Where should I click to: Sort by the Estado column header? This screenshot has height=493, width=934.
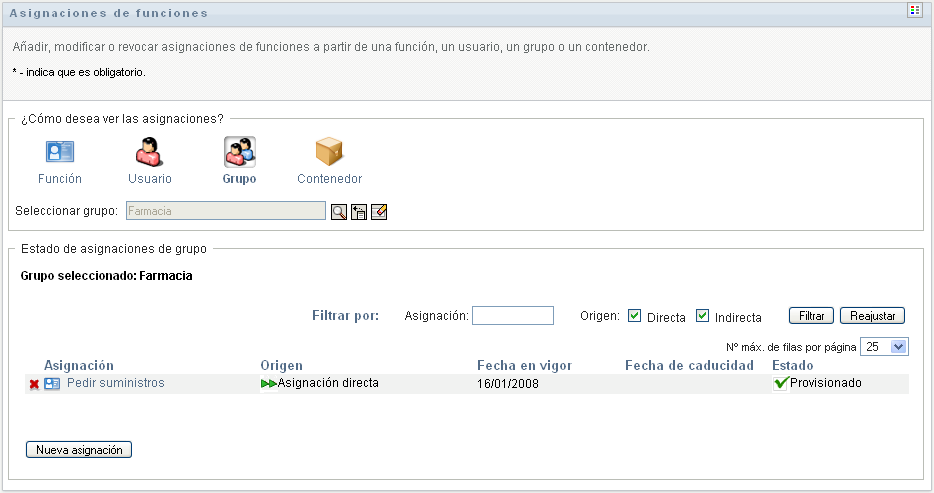tap(792, 365)
